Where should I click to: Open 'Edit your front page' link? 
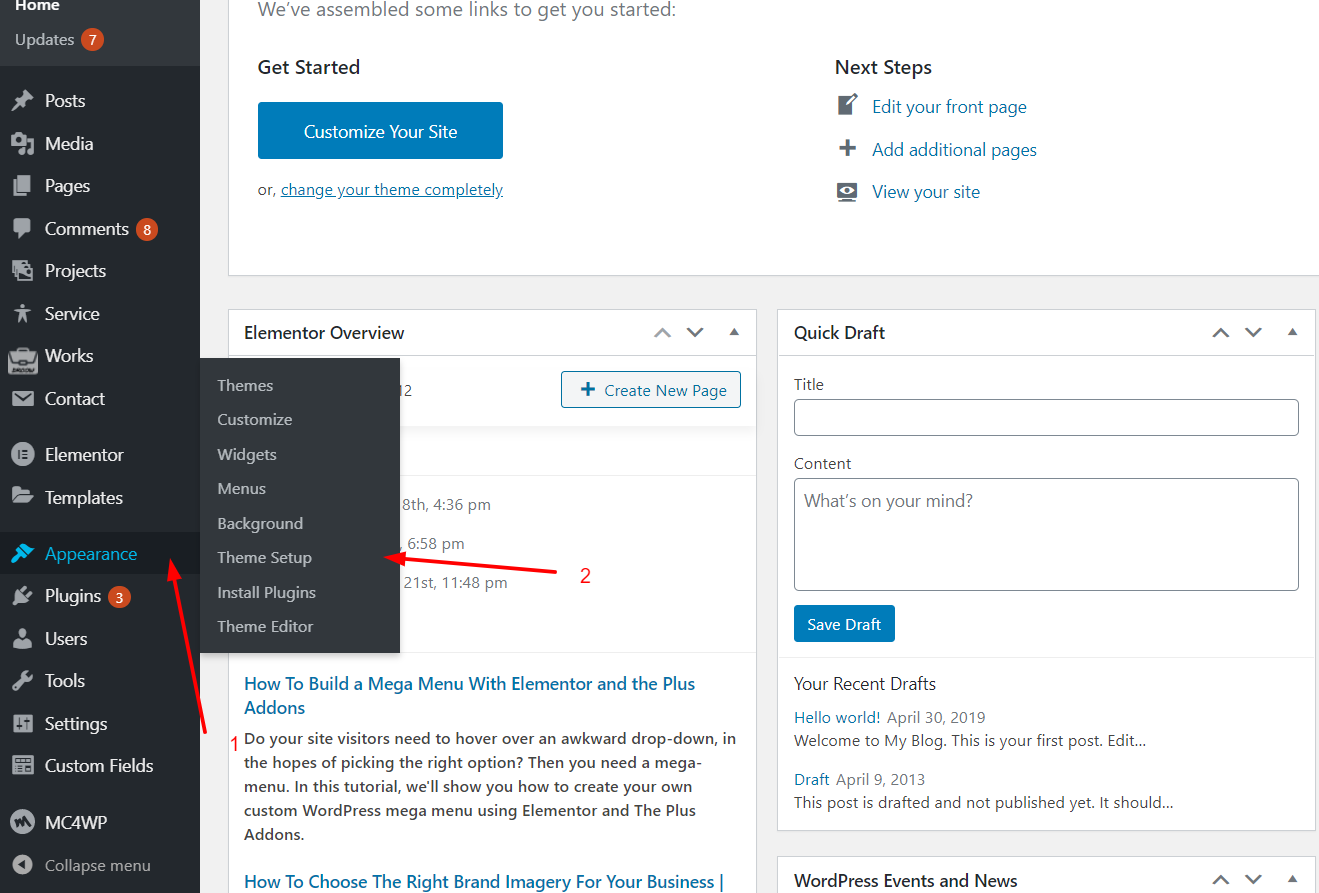[x=949, y=107]
